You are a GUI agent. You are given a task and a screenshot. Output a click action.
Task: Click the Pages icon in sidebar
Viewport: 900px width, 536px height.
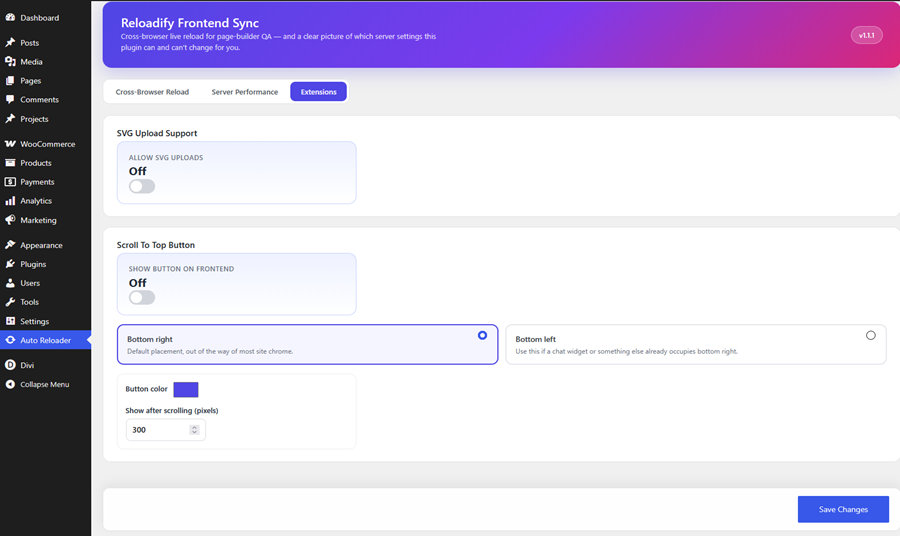pos(10,80)
